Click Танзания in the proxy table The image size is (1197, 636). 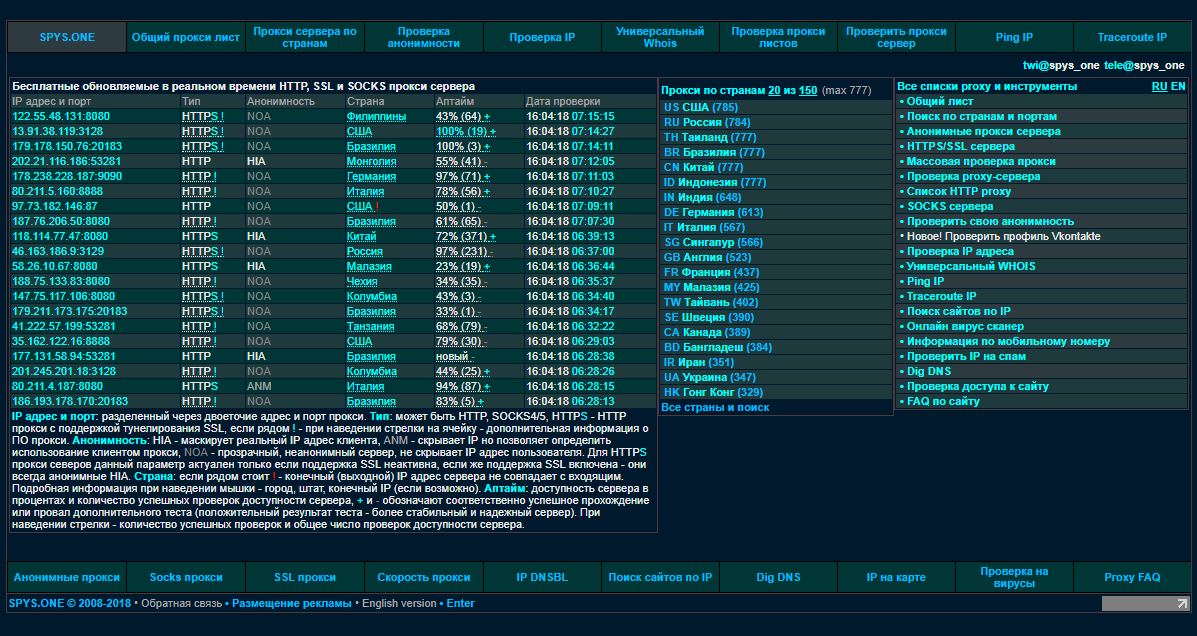click(370, 327)
